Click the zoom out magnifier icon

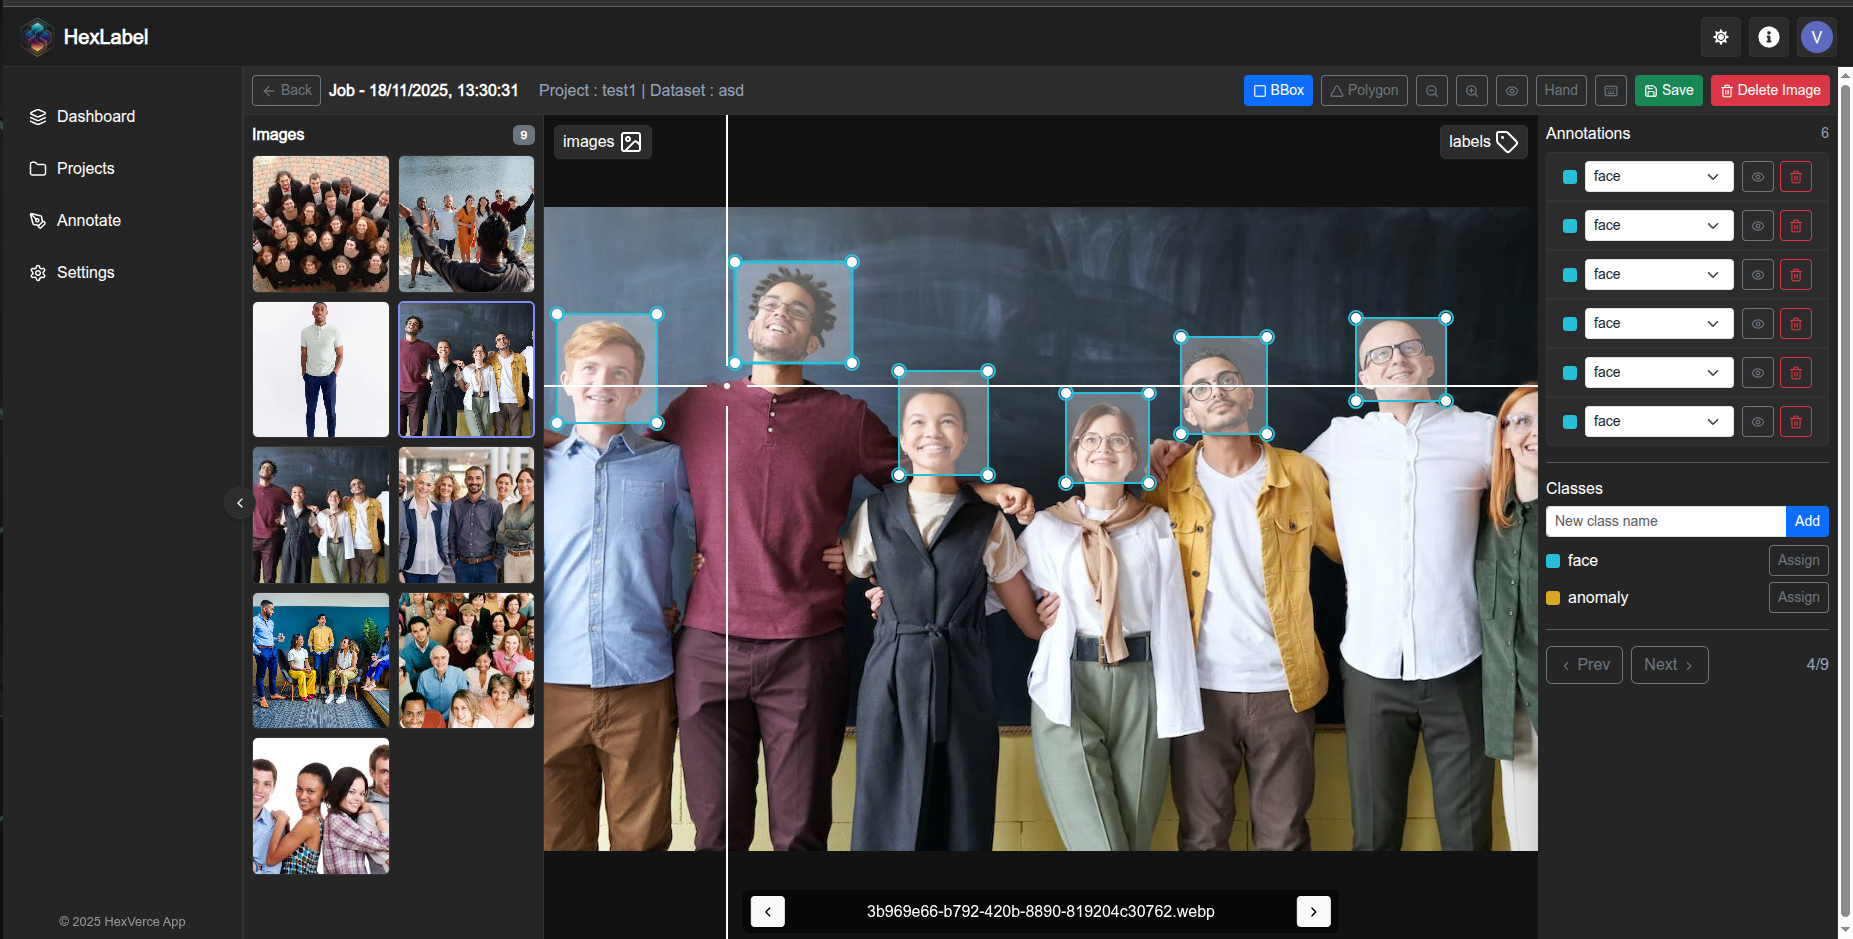pyautogui.click(x=1432, y=91)
